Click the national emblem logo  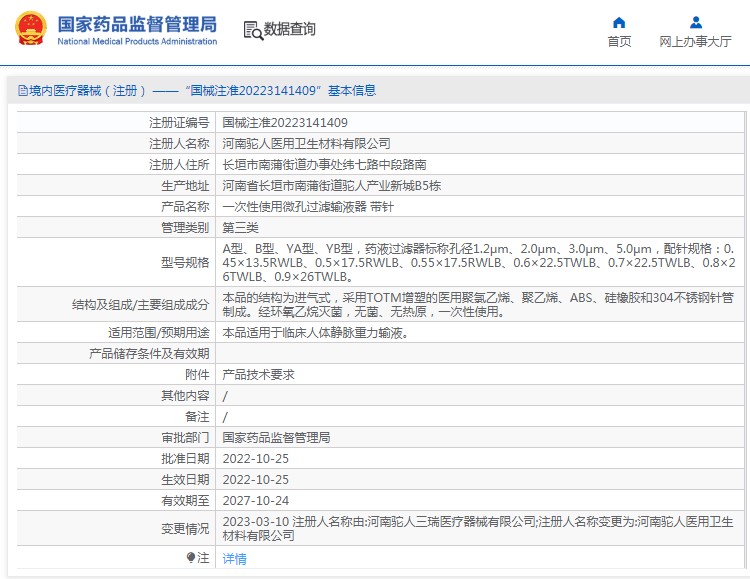(x=31, y=29)
